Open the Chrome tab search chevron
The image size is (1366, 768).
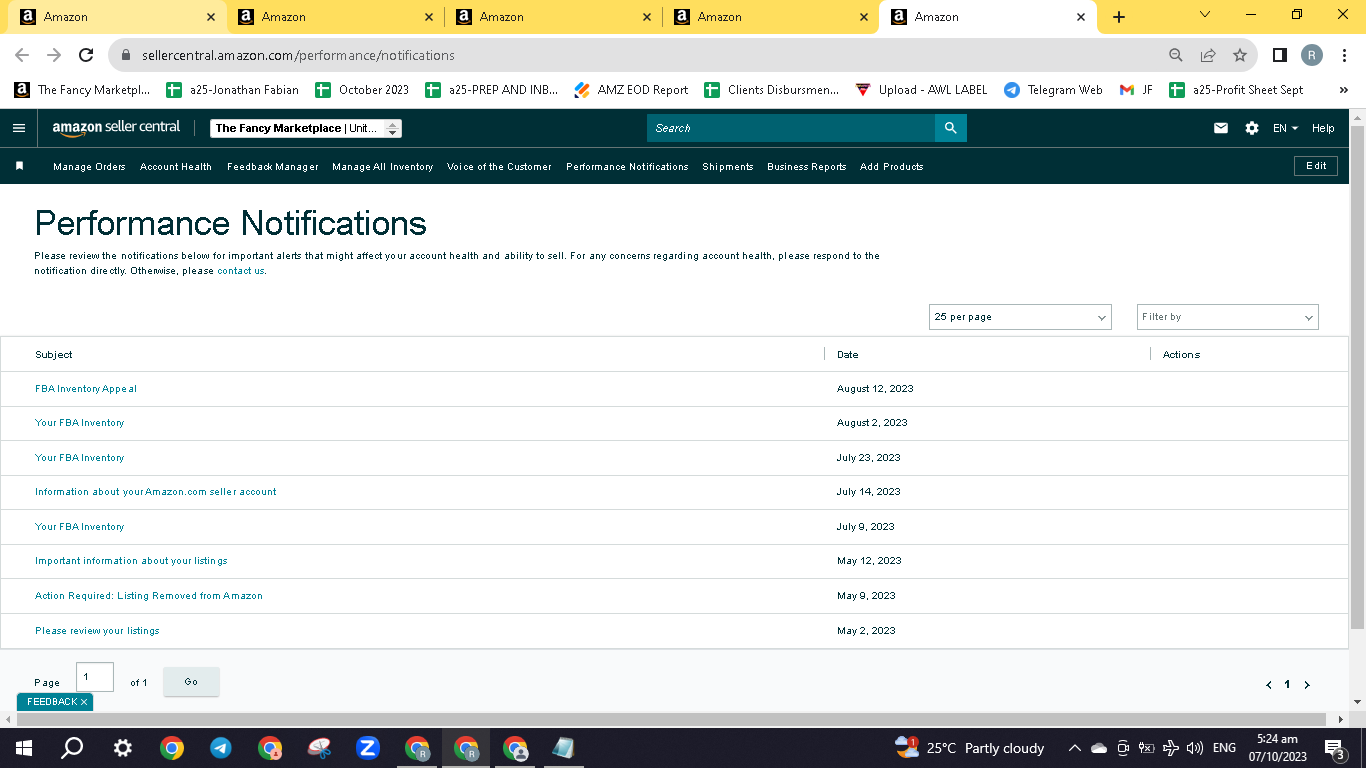pos(1205,15)
